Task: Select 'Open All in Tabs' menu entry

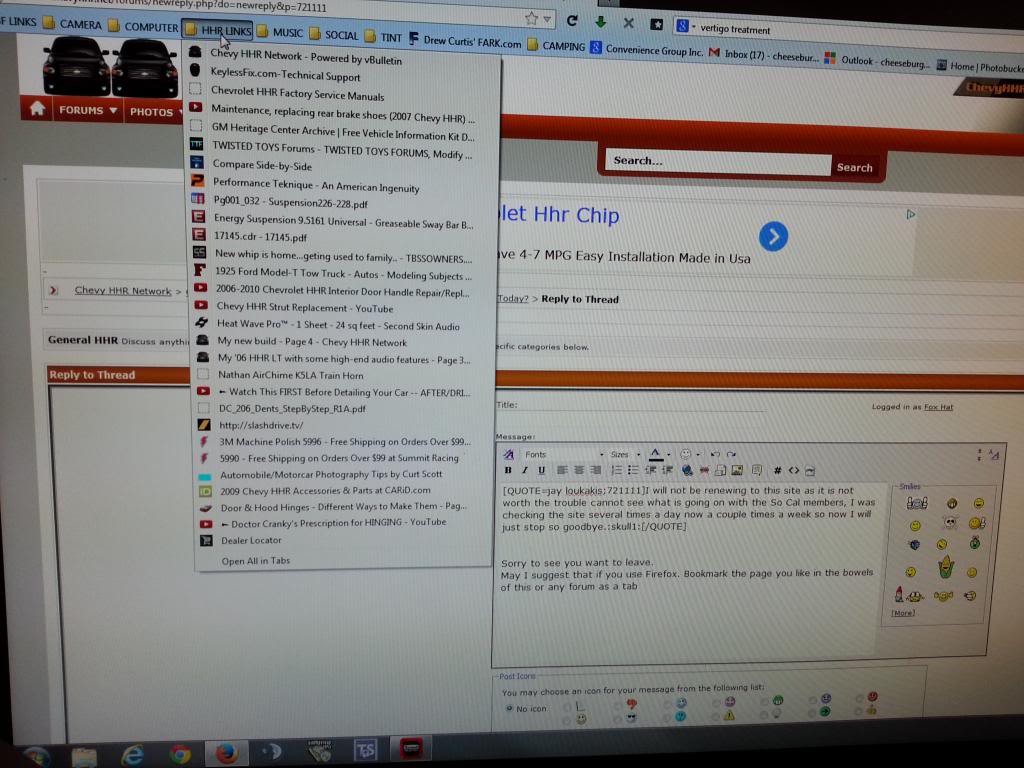Action: 255,561
